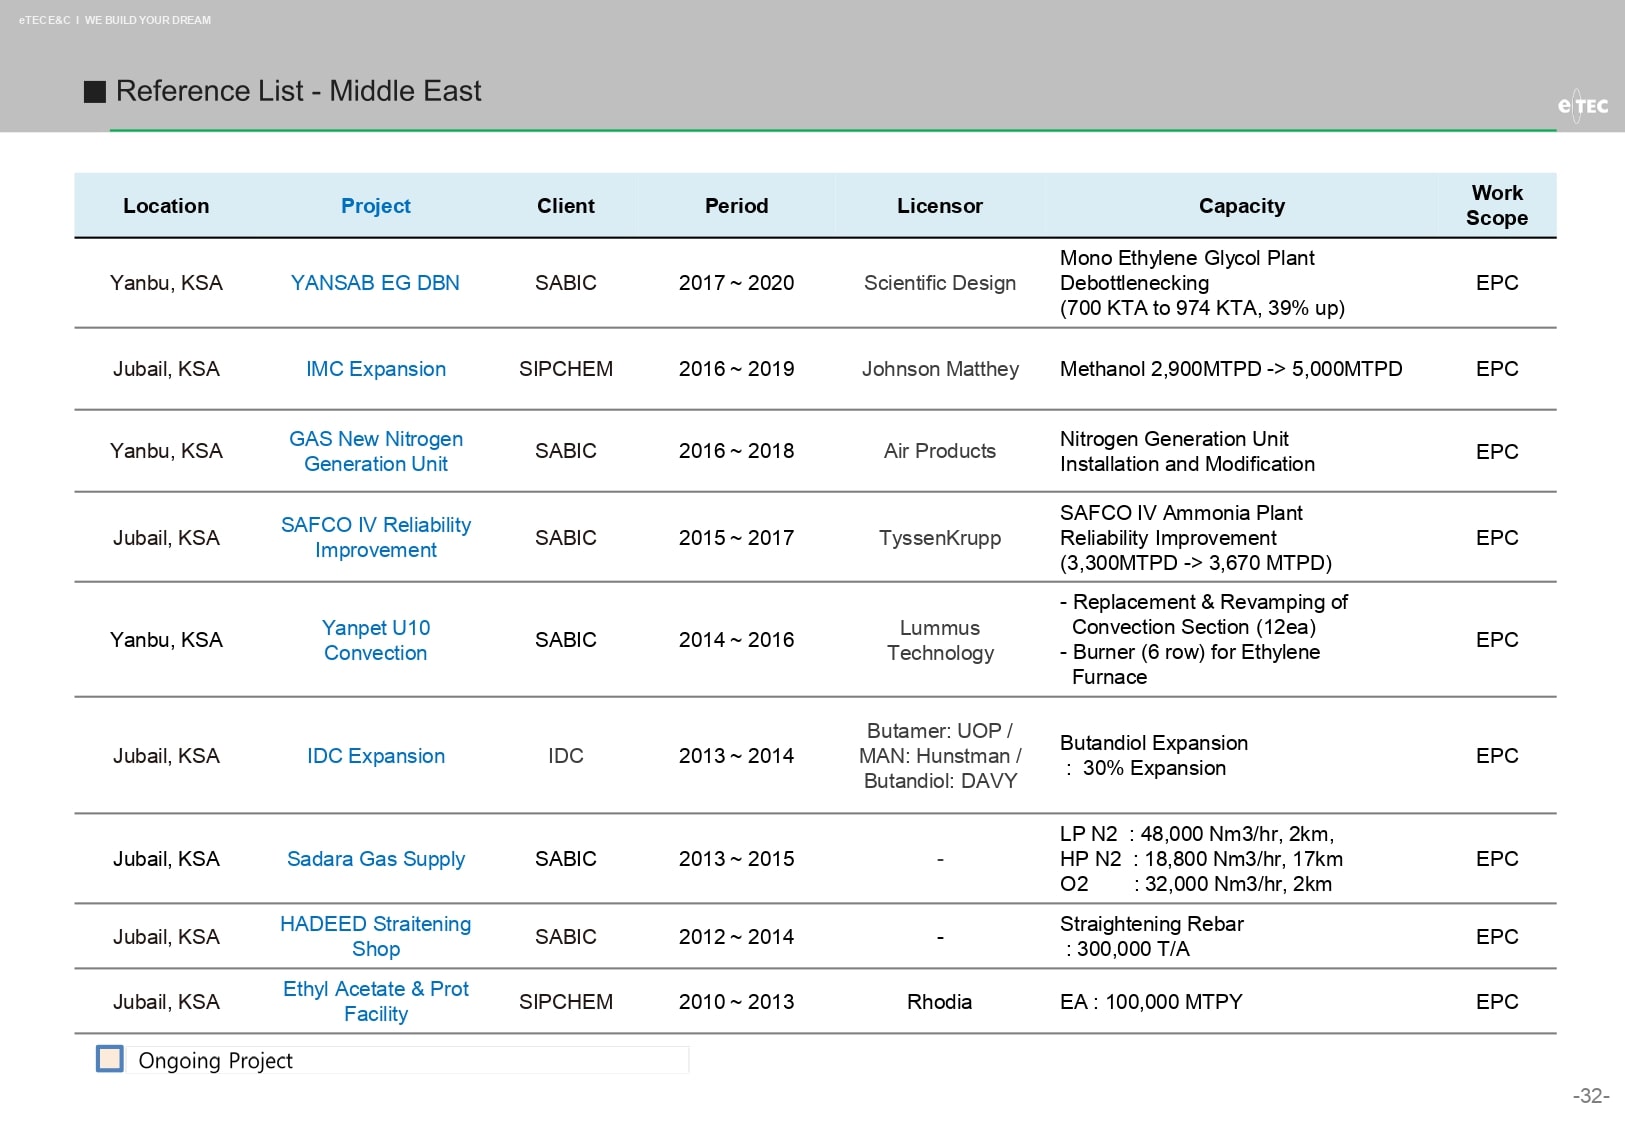Click 'Jubail, KSA' in HADEED row
Screen dimensions: 1625x1125
coord(166,937)
